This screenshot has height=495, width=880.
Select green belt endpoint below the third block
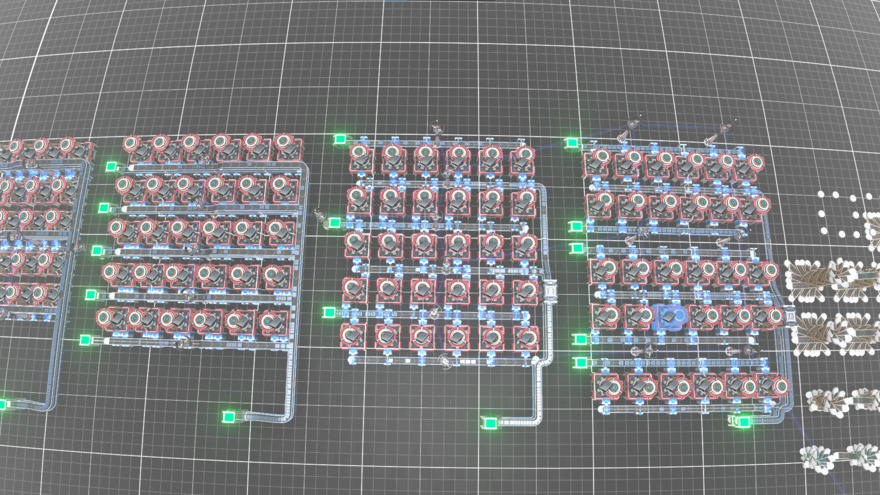[487, 423]
